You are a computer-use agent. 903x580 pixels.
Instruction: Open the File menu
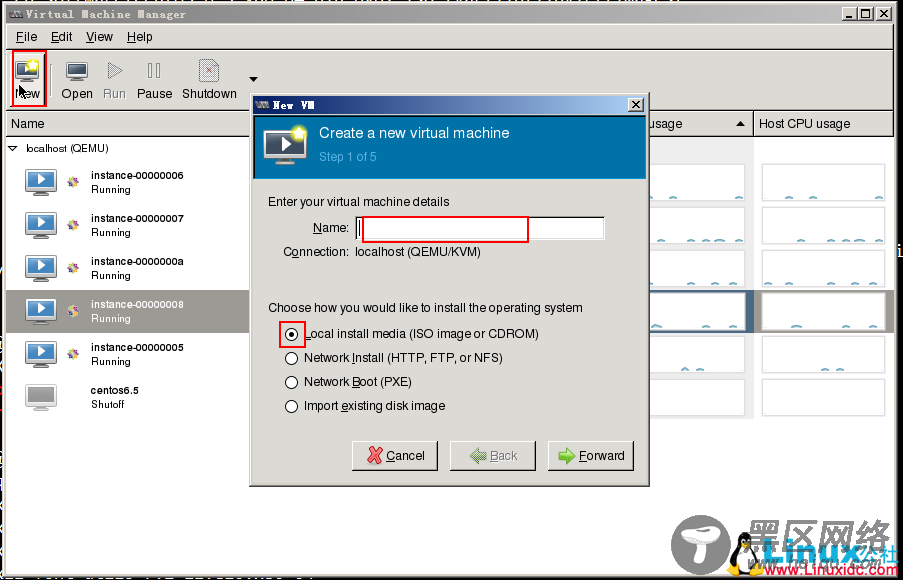click(26, 37)
